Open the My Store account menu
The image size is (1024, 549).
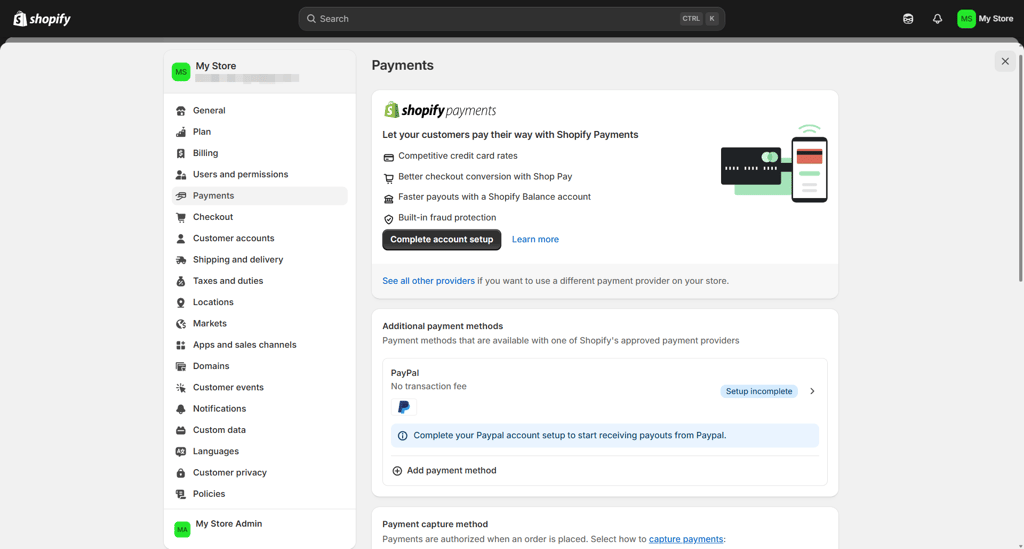pyautogui.click(x=985, y=19)
